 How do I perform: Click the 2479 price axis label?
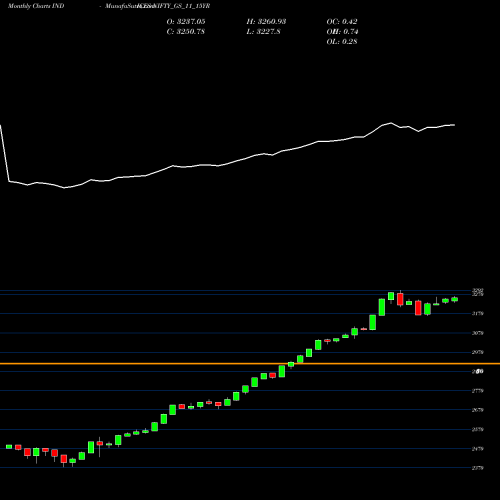478,449
